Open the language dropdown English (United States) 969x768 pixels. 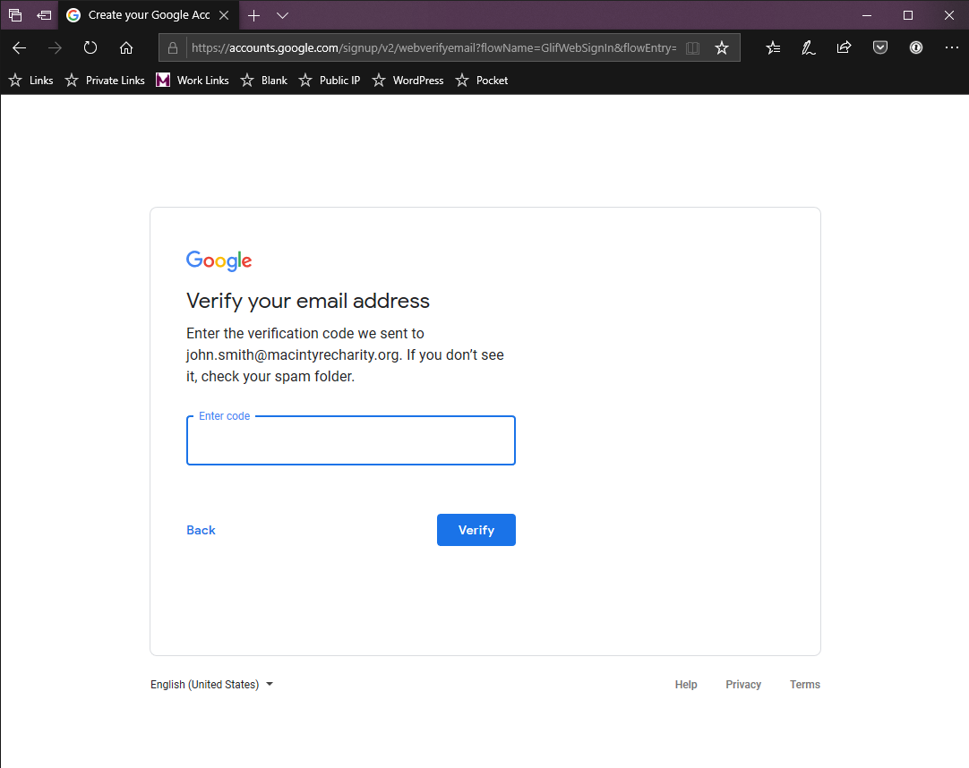tap(212, 685)
